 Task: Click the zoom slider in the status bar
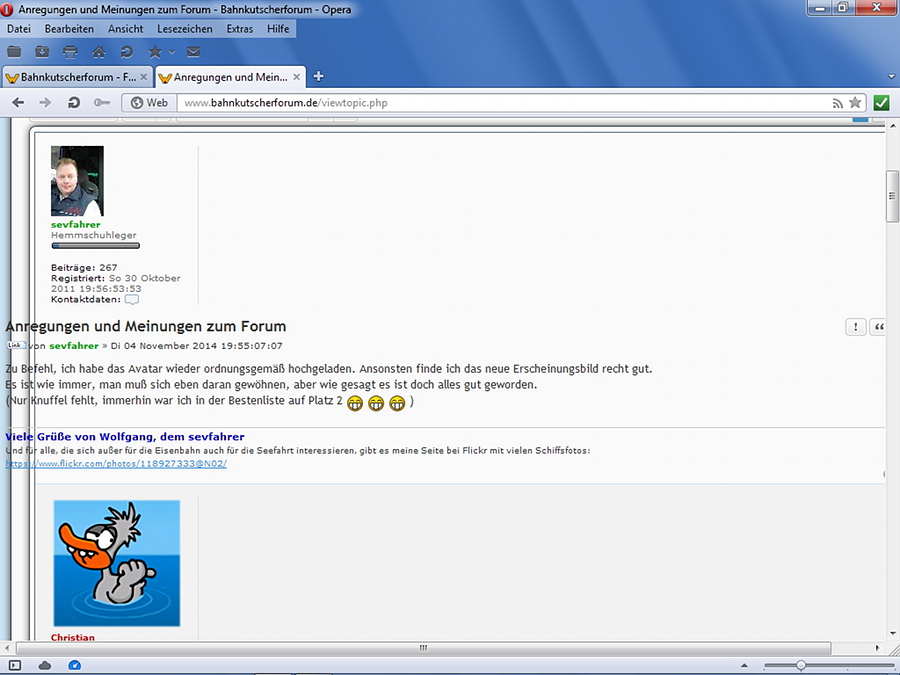click(801, 665)
